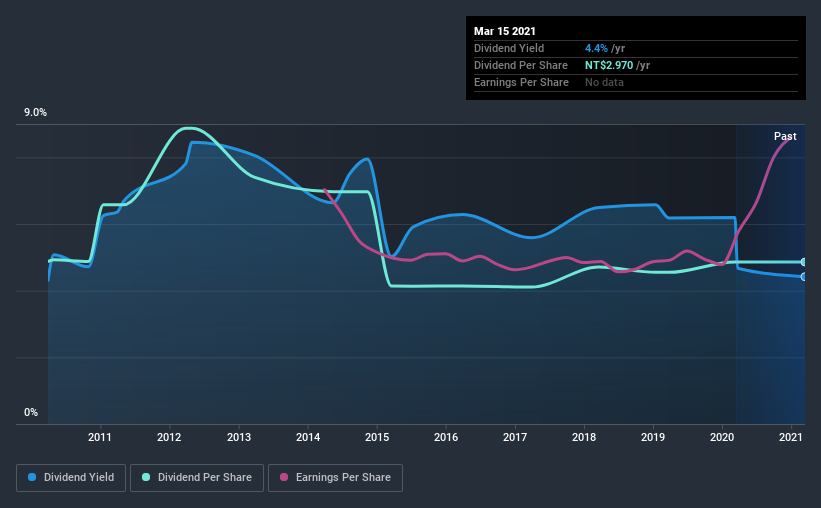
Task: Click the 2013 x-axis label
Action: [x=239, y=437]
